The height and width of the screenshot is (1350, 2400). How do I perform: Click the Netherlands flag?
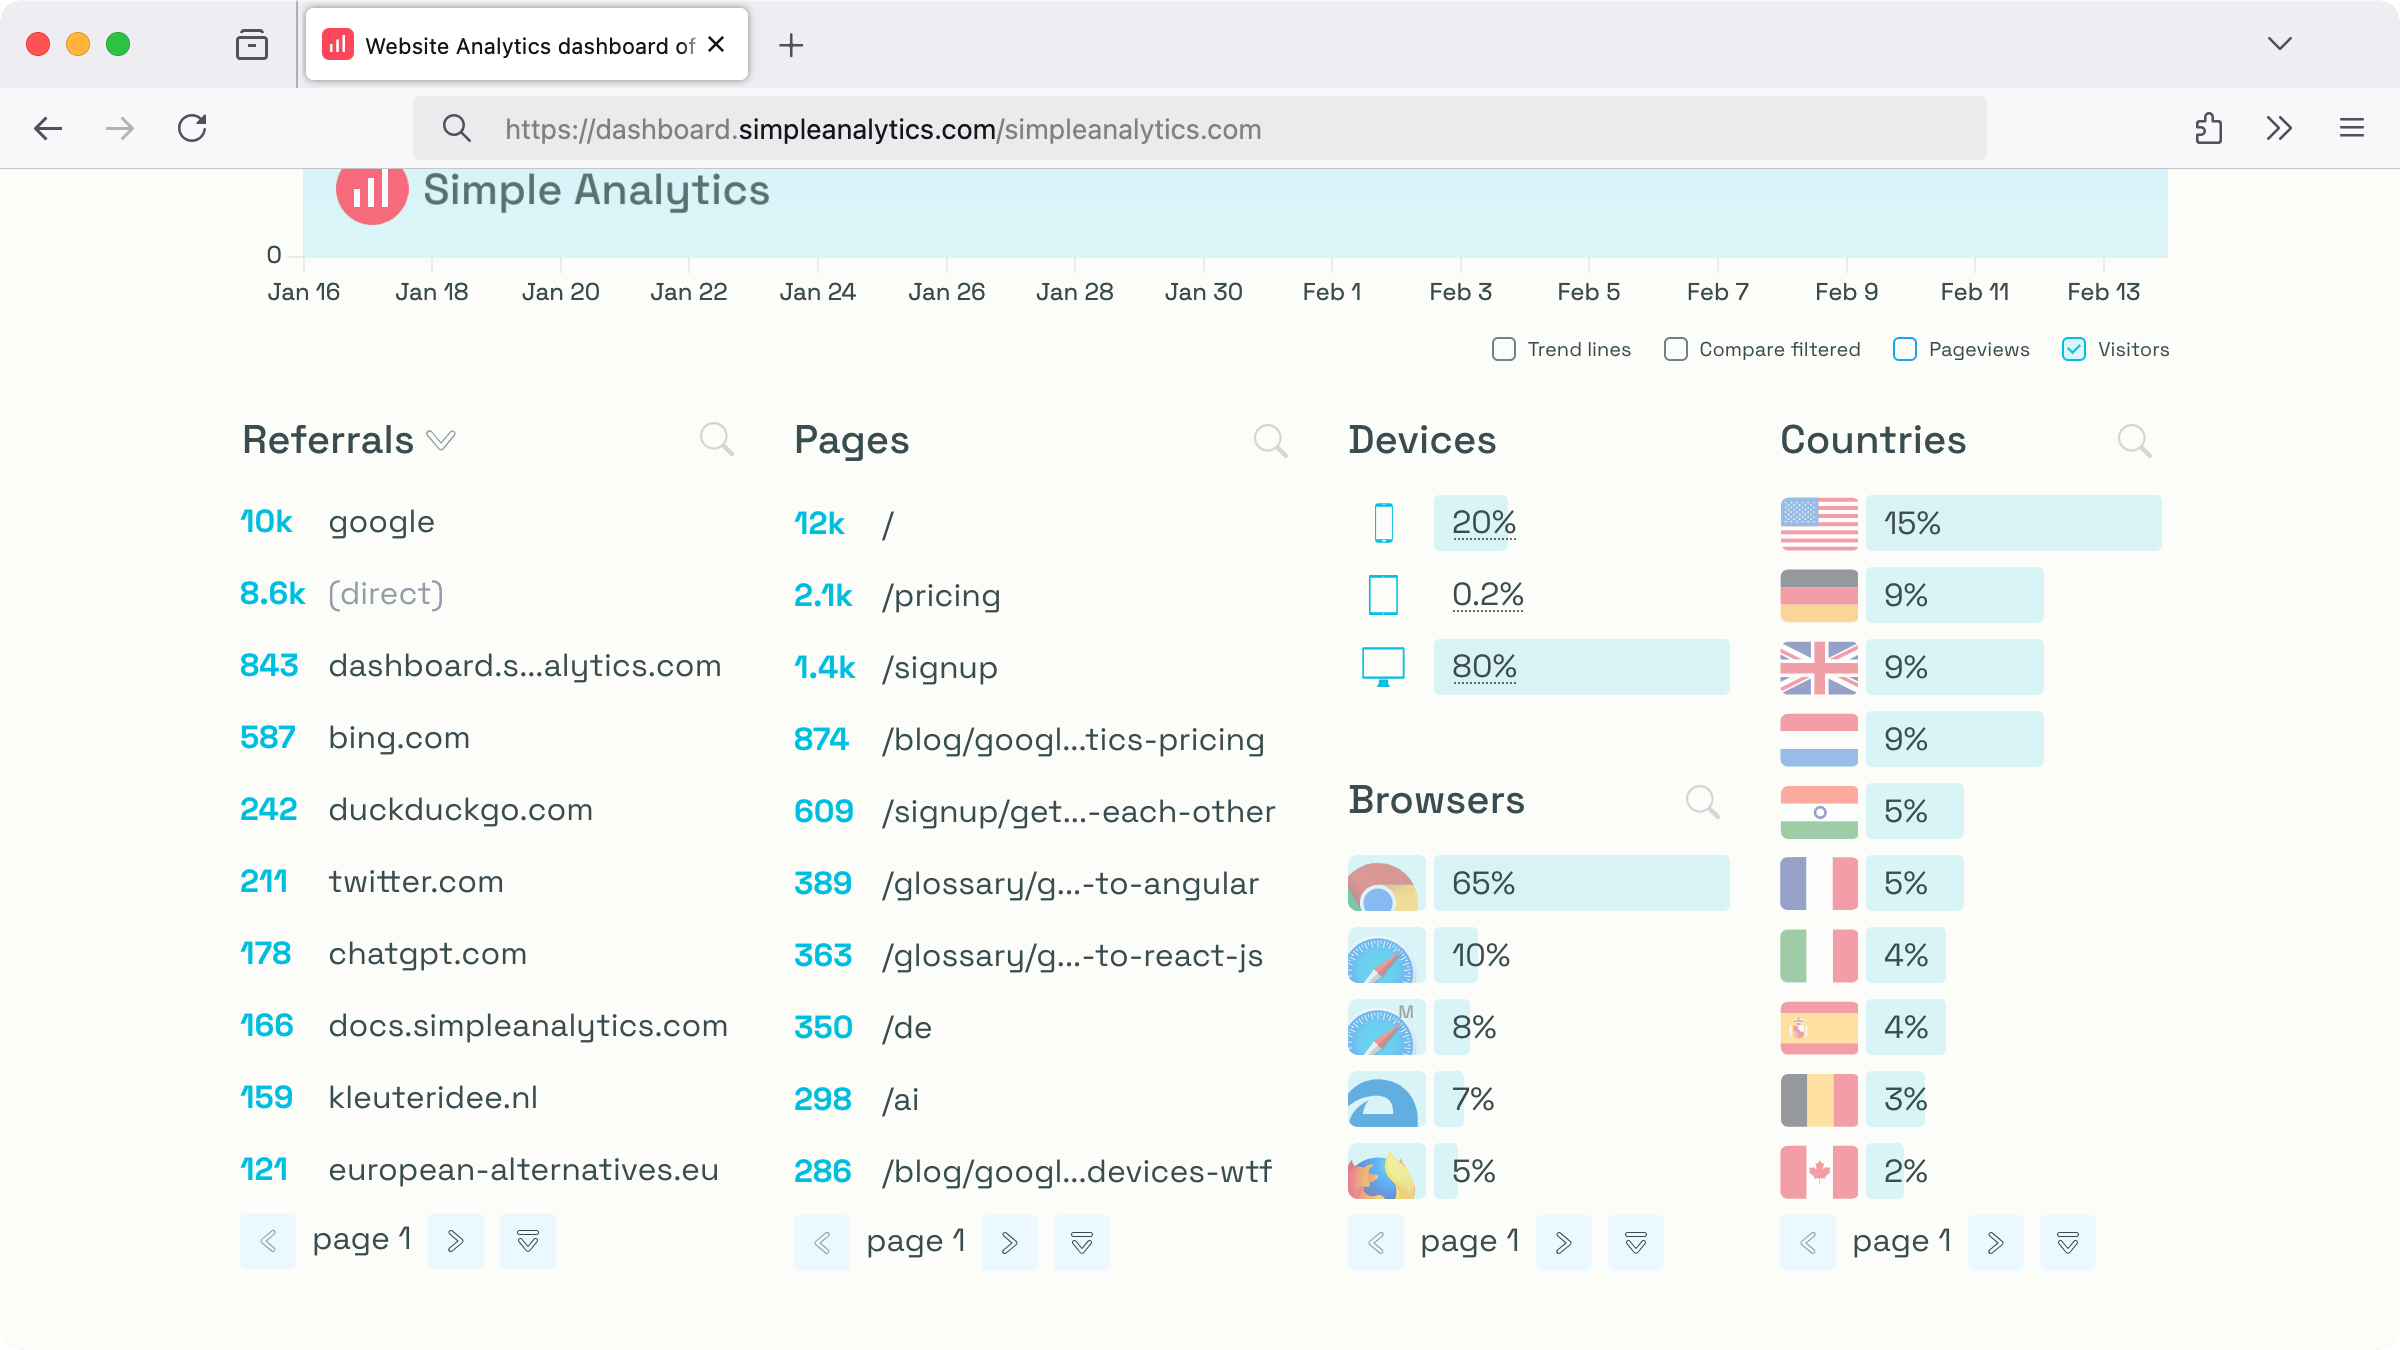(x=1819, y=739)
